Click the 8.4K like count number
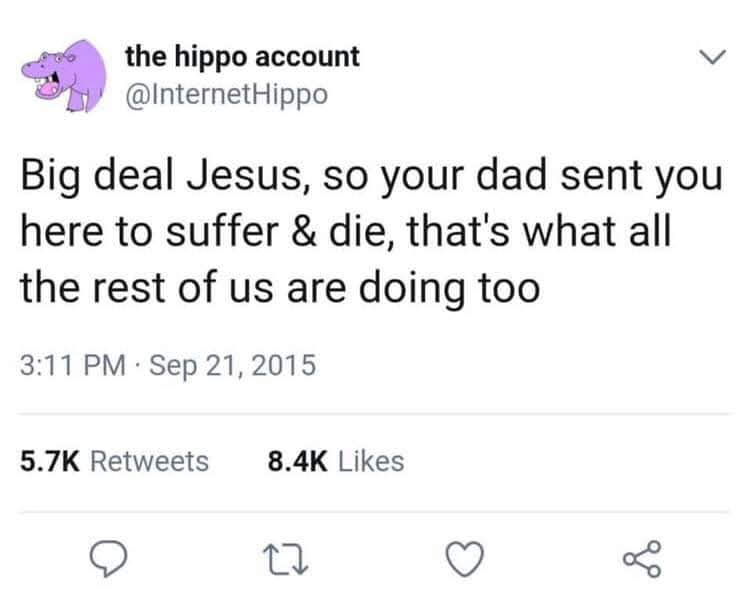The height and width of the screenshot is (597, 736). pyautogui.click(x=295, y=460)
